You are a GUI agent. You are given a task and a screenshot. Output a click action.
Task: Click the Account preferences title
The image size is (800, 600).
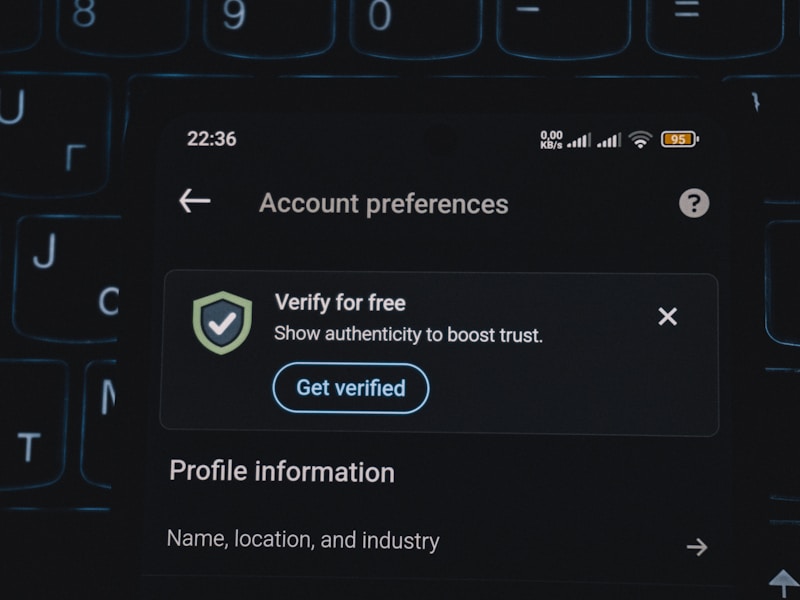pyautogui.click(x=384, y=204)
